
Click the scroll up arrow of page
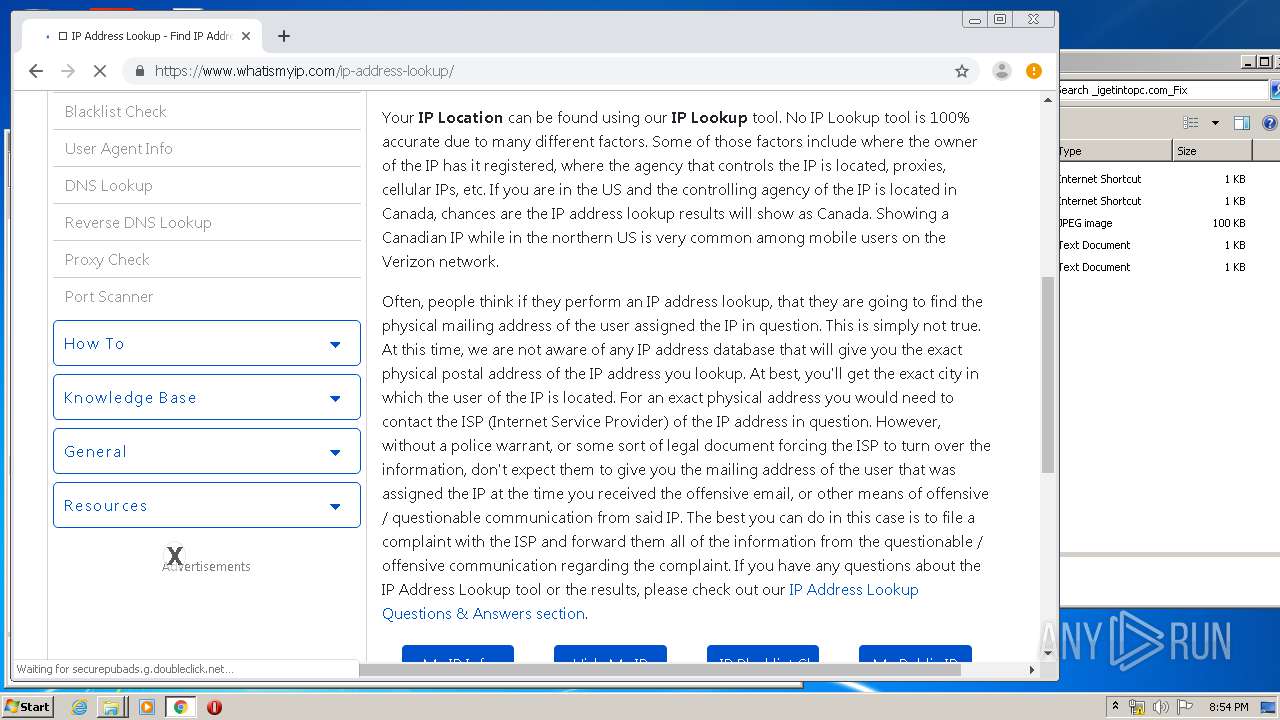(1048, 99)
